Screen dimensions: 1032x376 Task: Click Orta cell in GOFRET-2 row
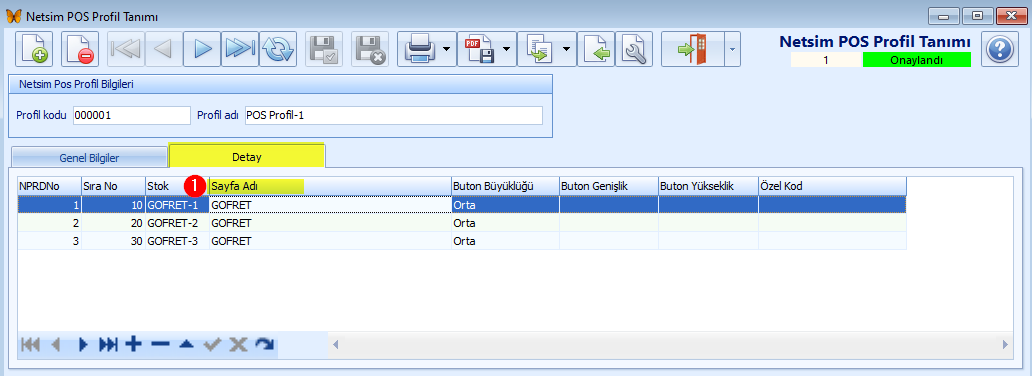coord(505,223)
